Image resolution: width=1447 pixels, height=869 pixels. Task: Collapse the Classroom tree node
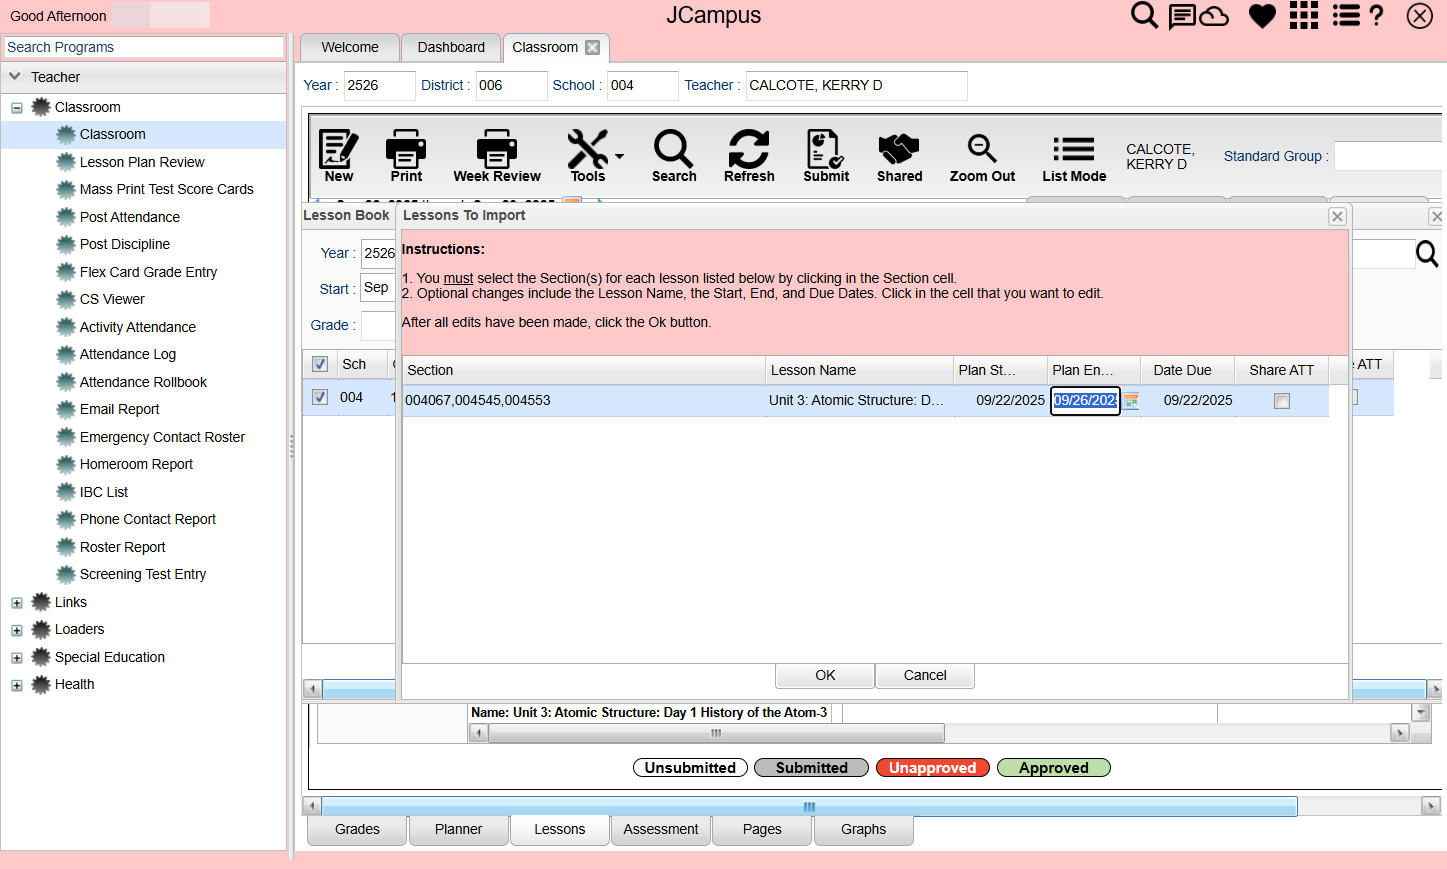pos(17,108)
